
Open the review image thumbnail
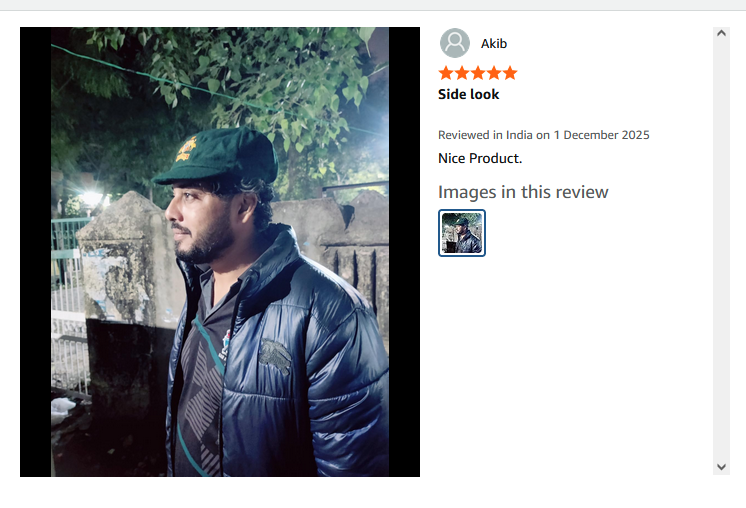click(462, 233)
